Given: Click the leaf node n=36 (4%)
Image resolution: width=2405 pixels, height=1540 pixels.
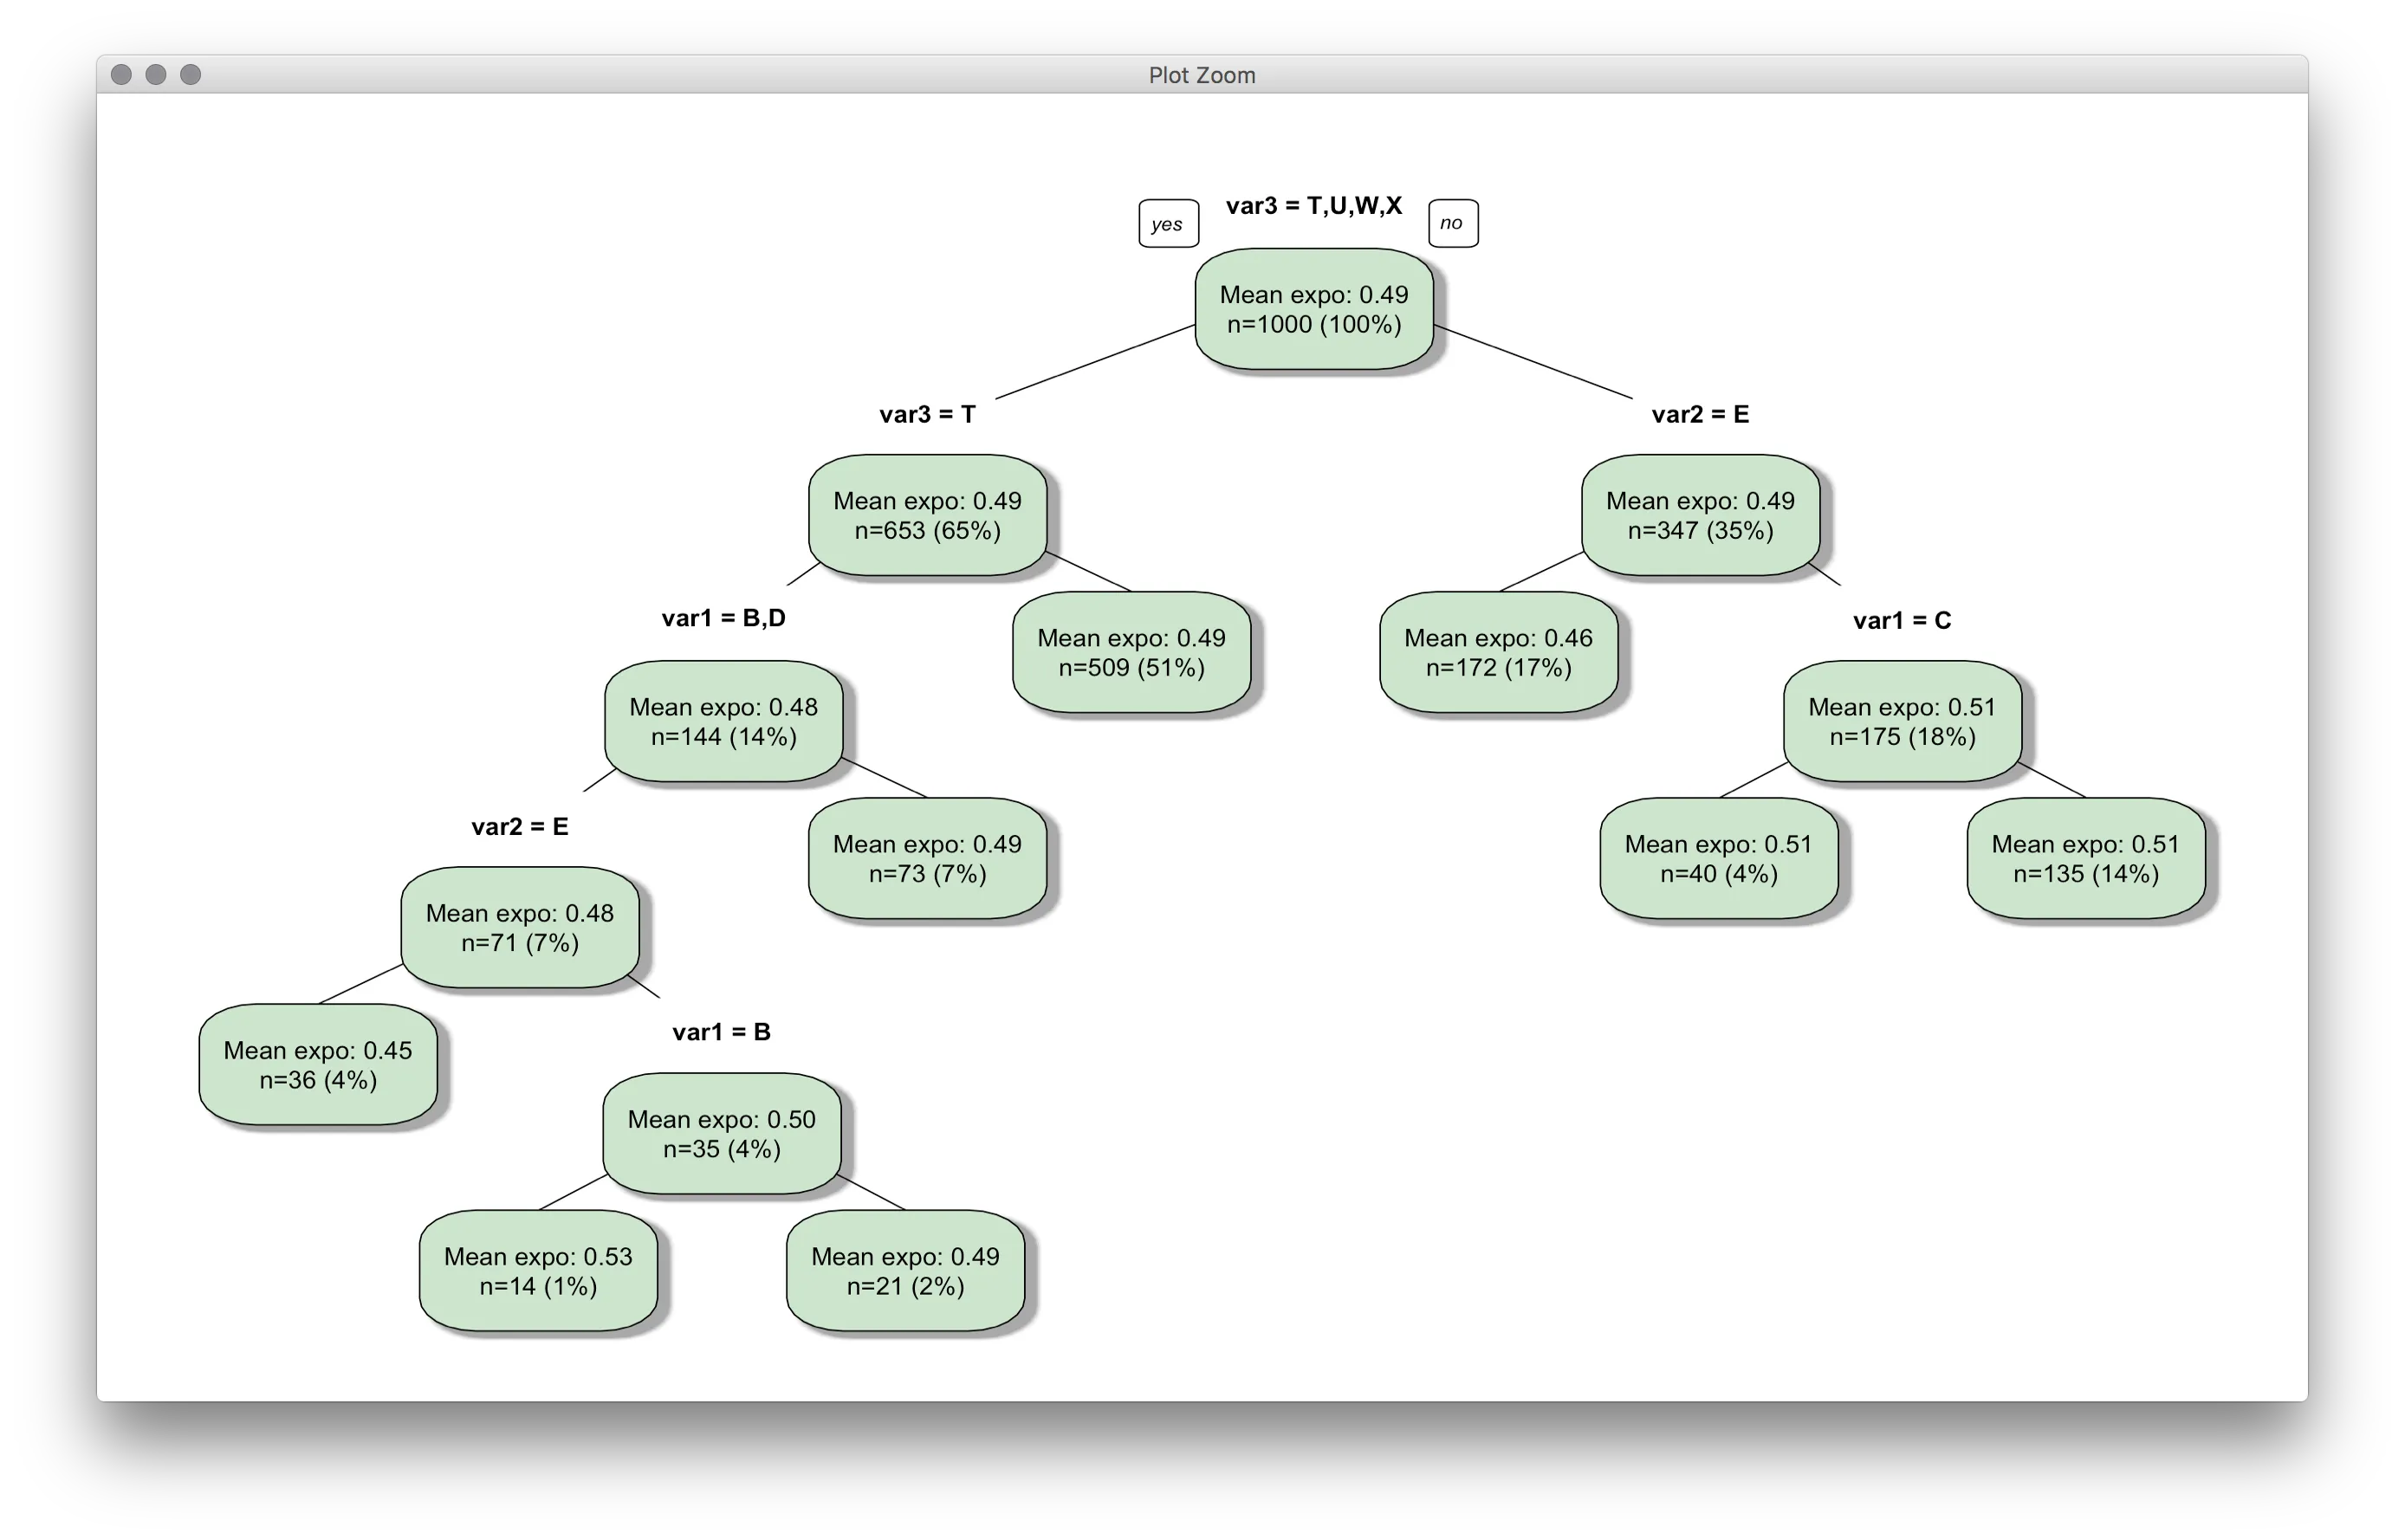Looking at the screenshot, I should (x=317, y=1064).
